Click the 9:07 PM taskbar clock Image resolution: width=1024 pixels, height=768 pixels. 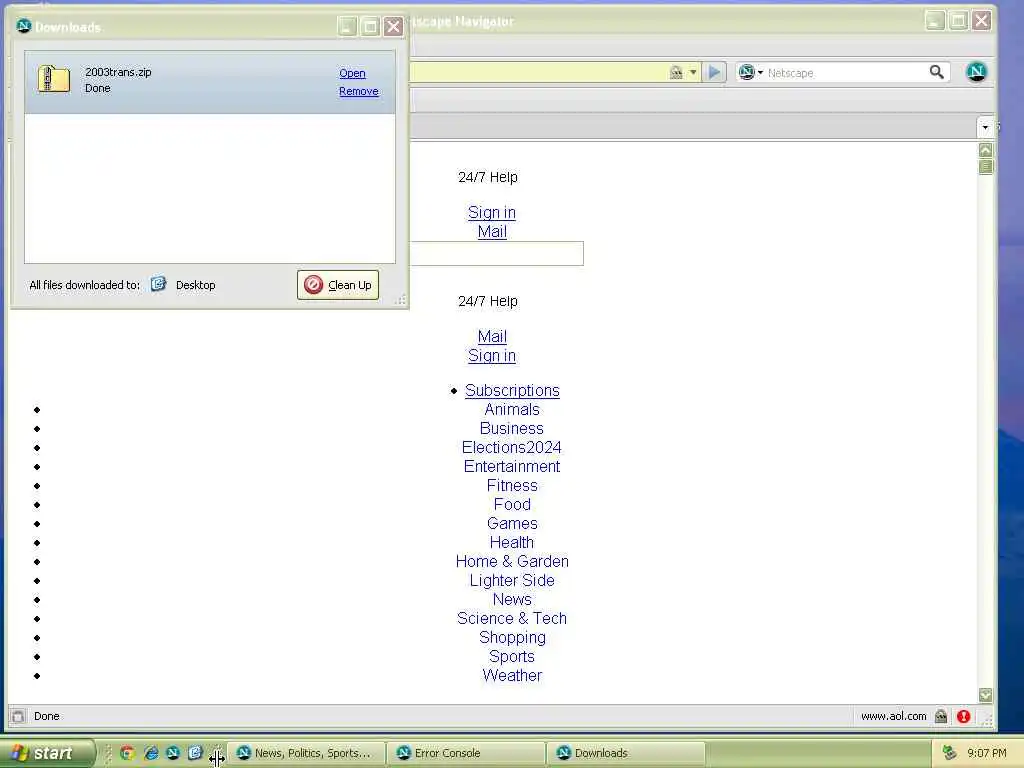point(987,753)
